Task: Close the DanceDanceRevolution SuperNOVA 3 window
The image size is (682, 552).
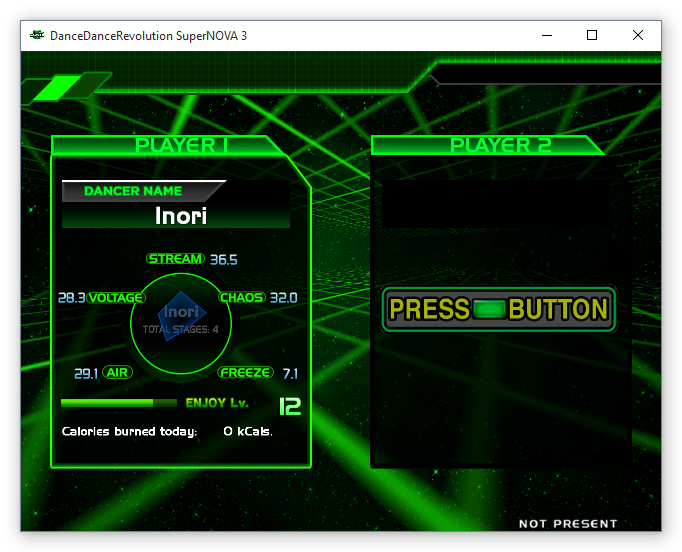Action: (x=638, y=35)
